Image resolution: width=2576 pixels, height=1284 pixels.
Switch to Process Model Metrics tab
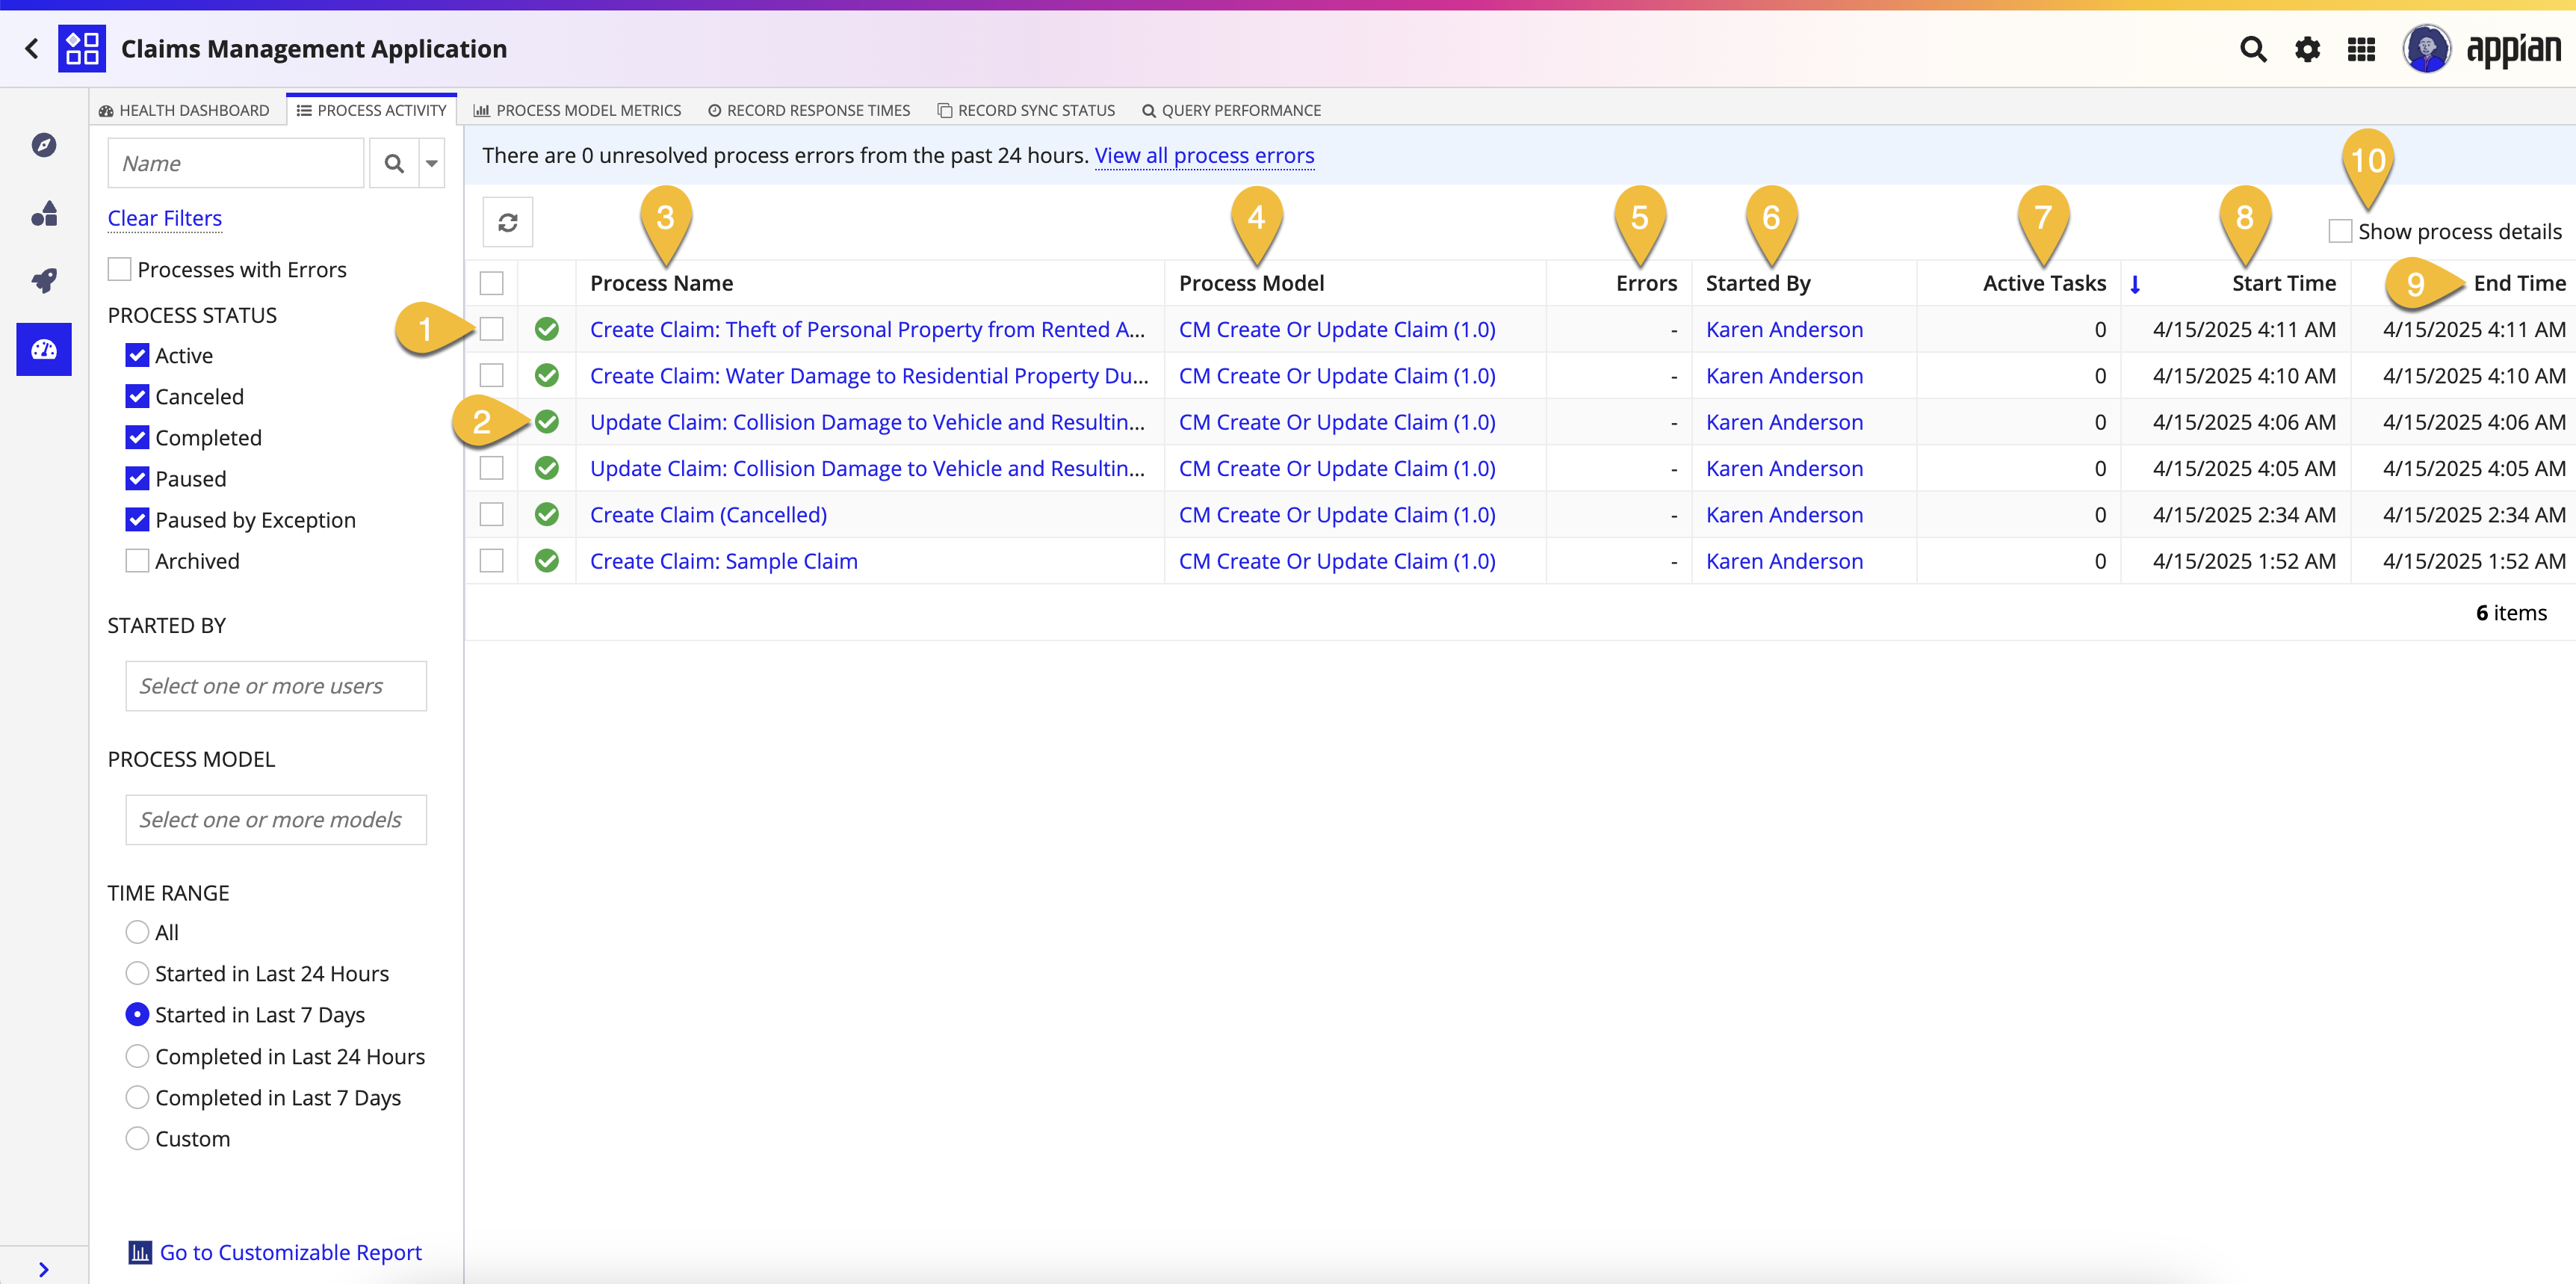(x=577, y=110)
